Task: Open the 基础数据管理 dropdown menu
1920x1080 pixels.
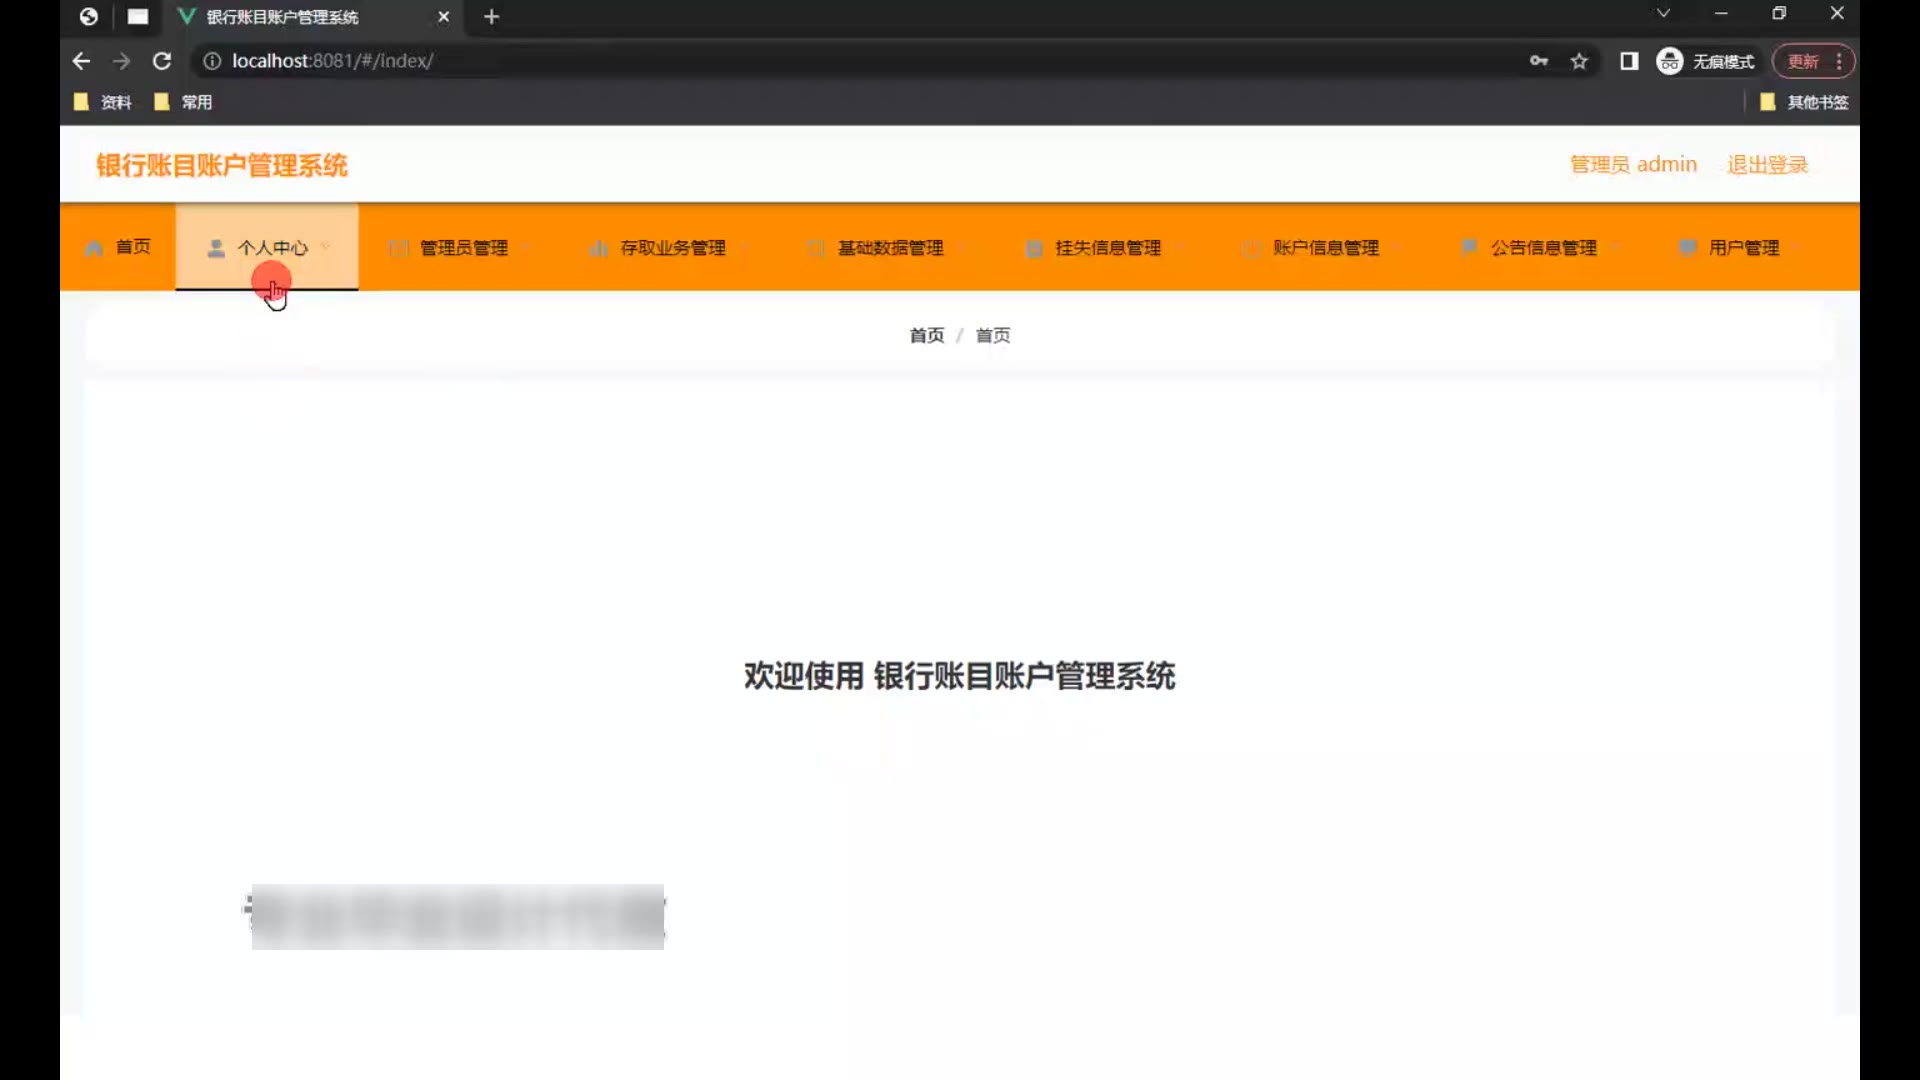Action: pos(890,248)
